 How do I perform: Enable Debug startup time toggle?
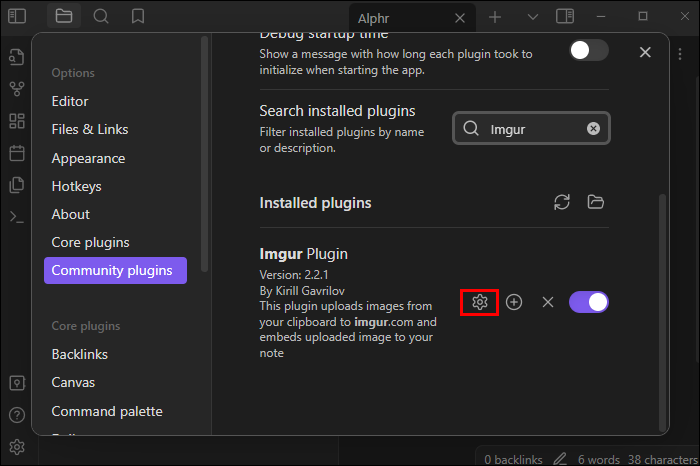[x=588, y=51]
